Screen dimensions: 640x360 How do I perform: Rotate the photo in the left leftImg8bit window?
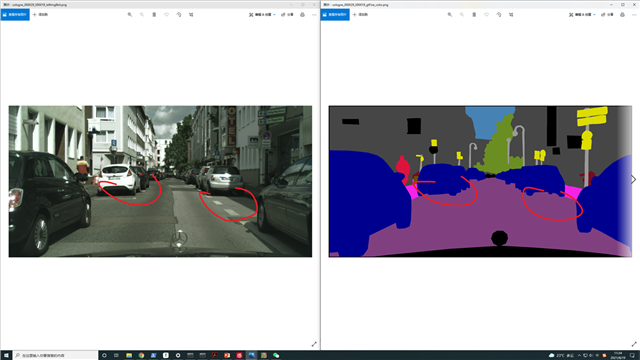[179, 15]
